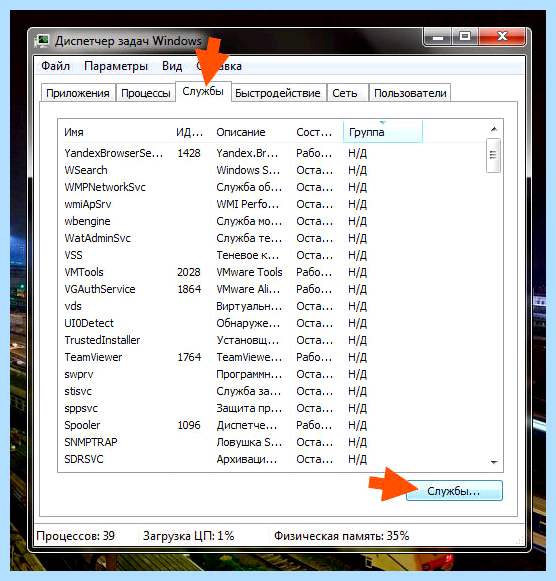This screenshot has height=581, width=556.
Task: Click the WMI Perfo... description cell
Action: [248, 204]
